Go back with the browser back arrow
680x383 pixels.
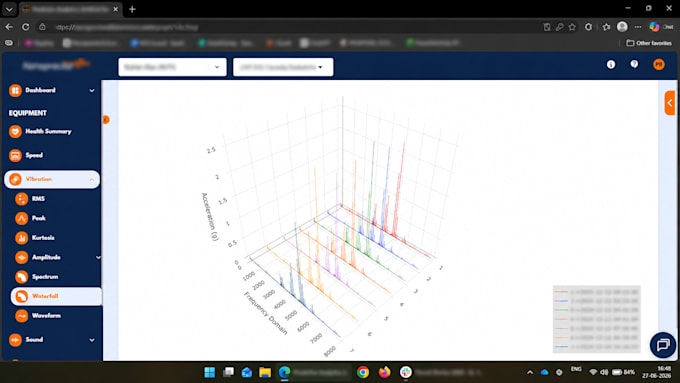click(9, 27)
